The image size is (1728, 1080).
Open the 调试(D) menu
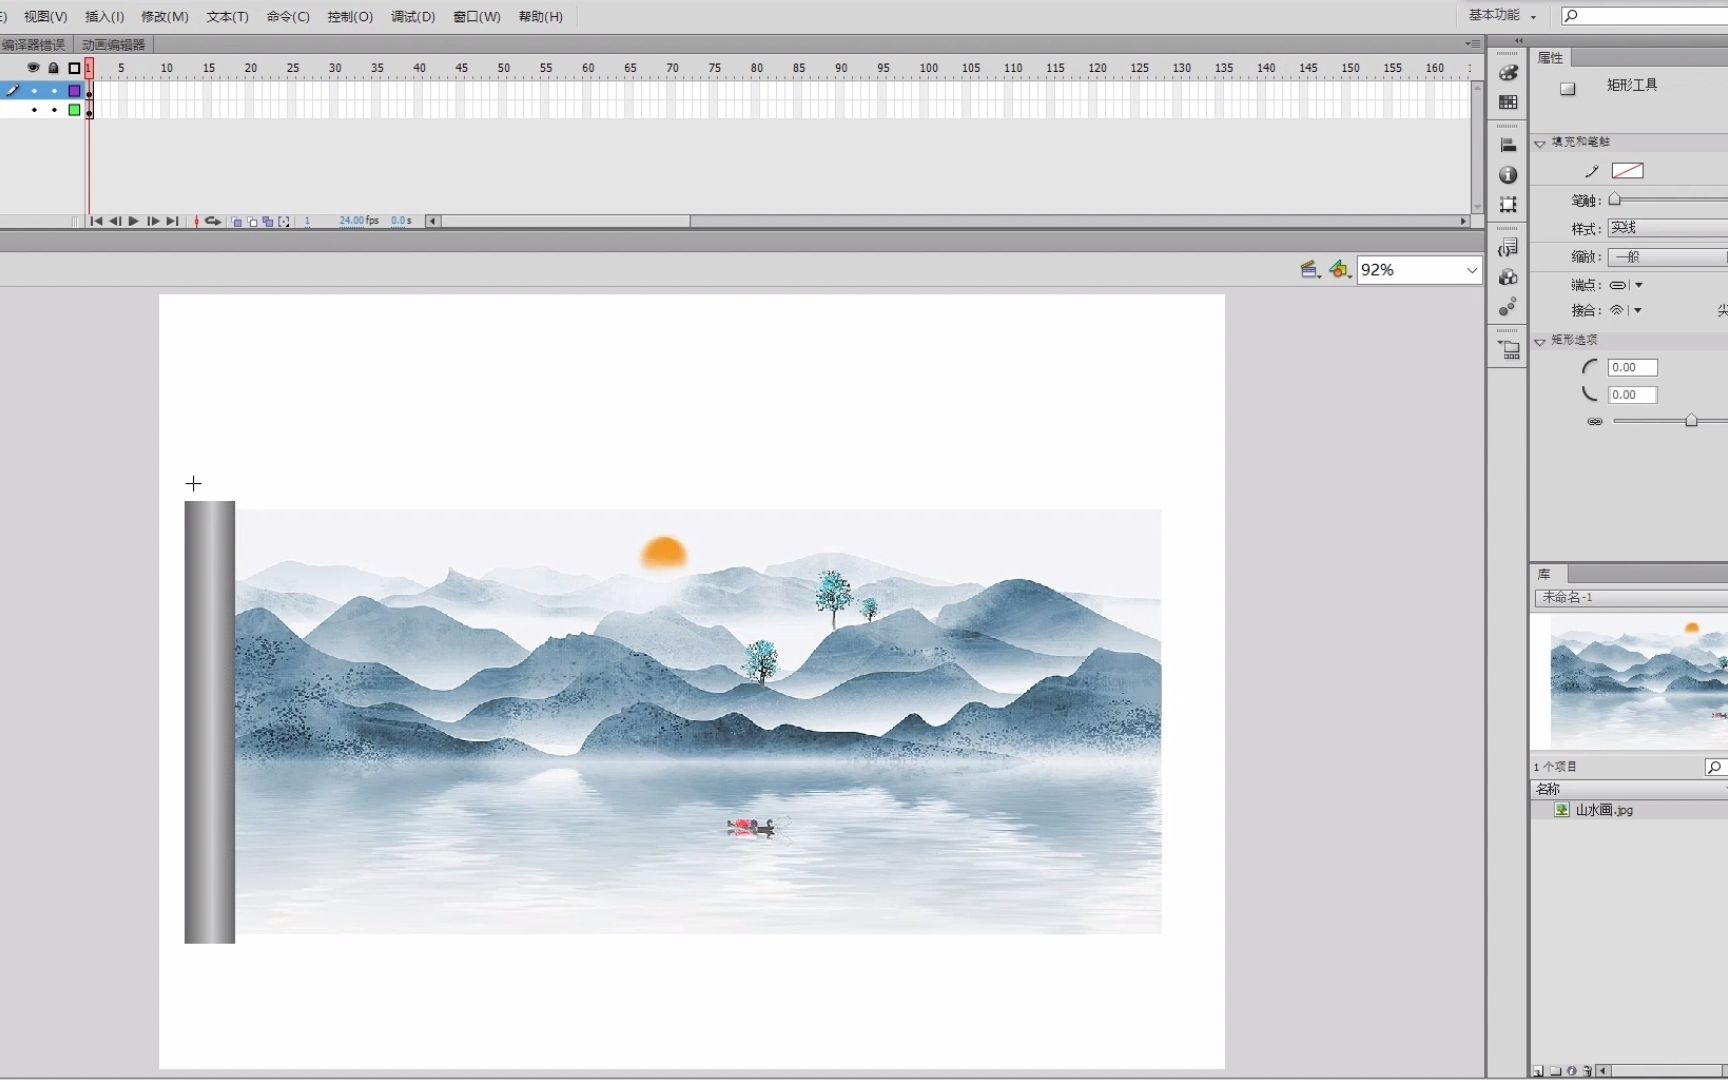click(413, 17)
